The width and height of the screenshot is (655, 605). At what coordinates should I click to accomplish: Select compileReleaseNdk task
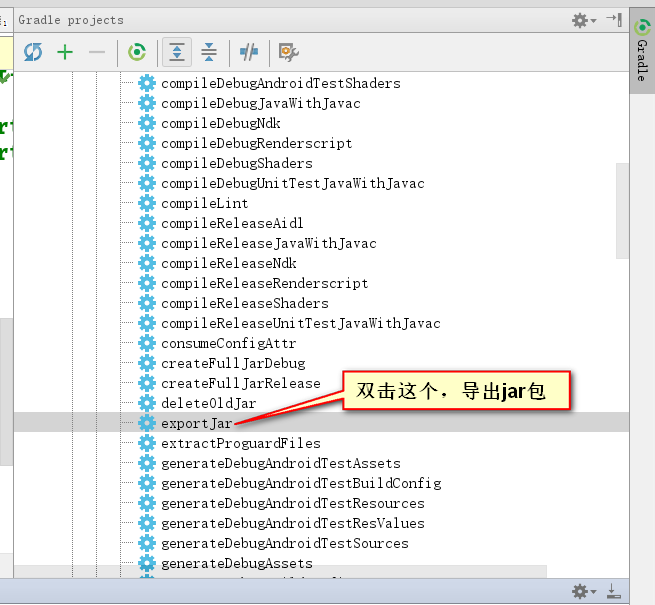(229, 263)
